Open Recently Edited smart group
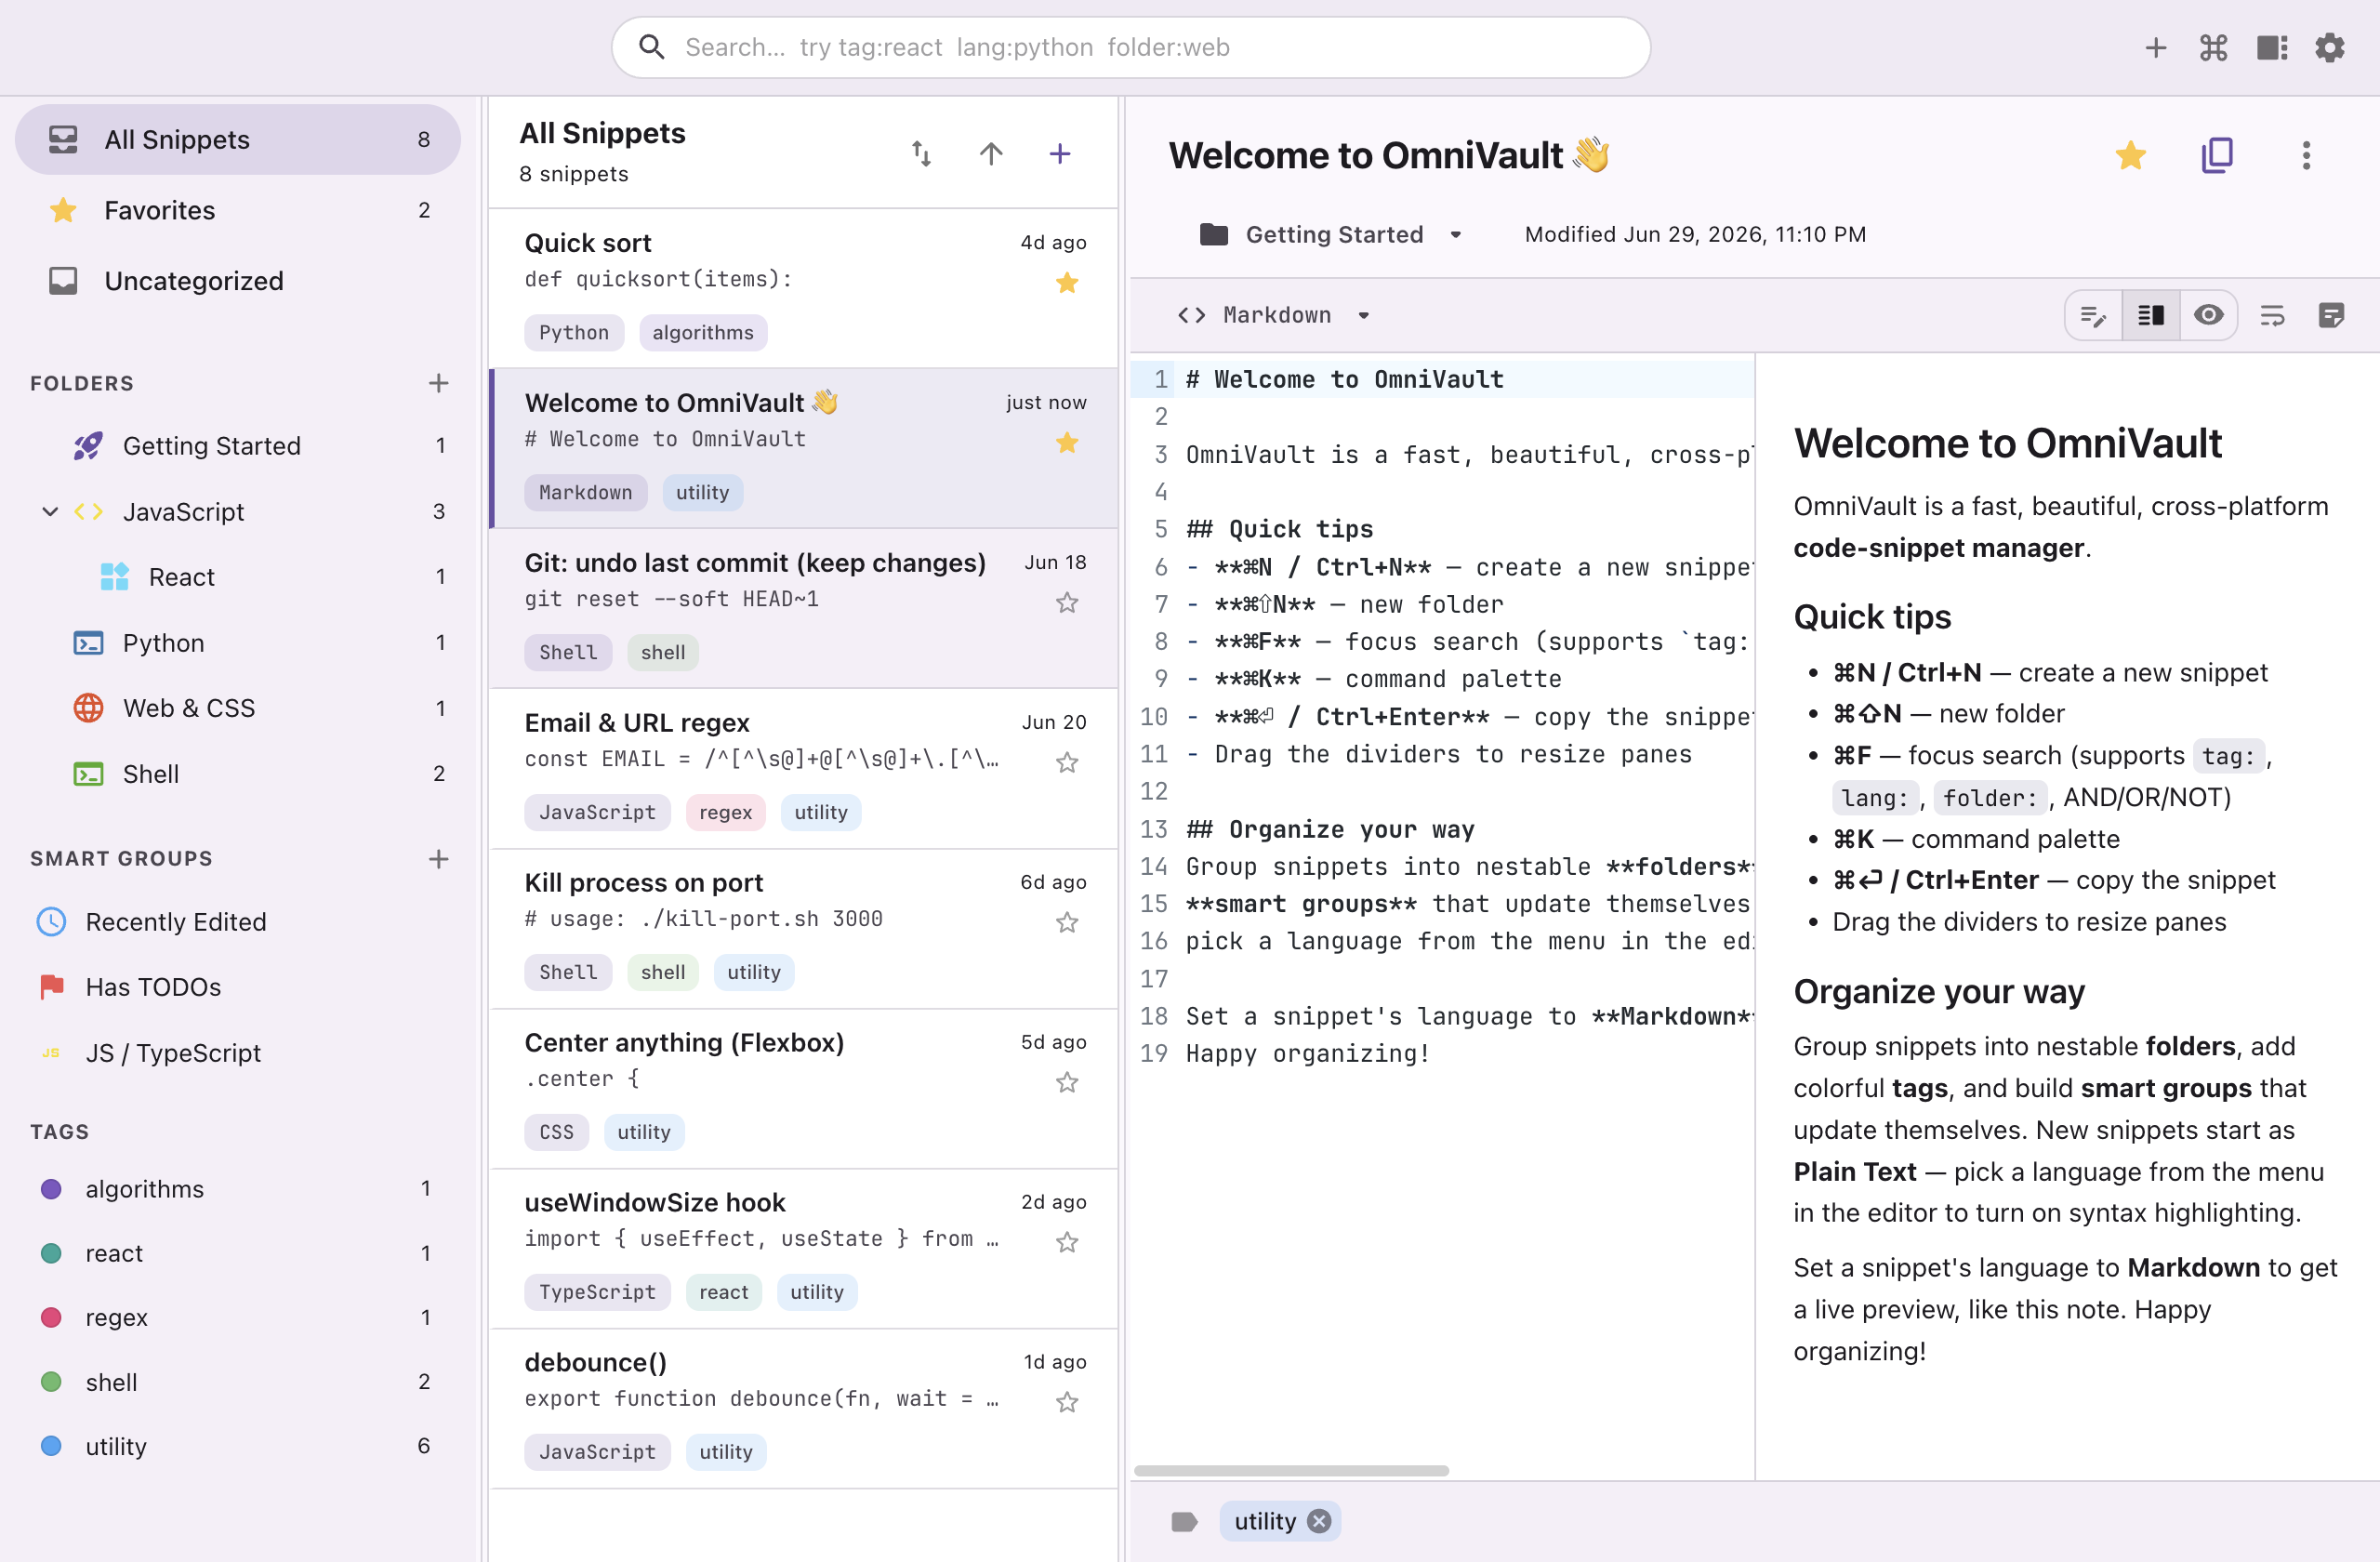Screen dimensions: 2380x1562 pos(238,922)
